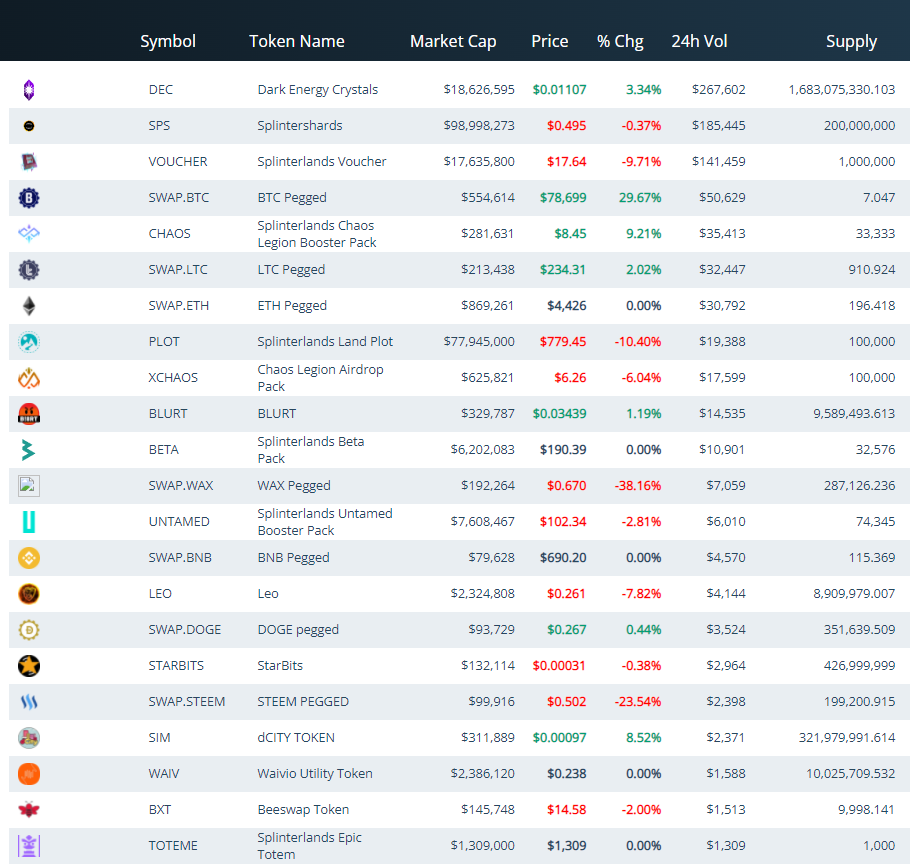
Task: Open the BXT red bee icon
Action: (29, 810)
